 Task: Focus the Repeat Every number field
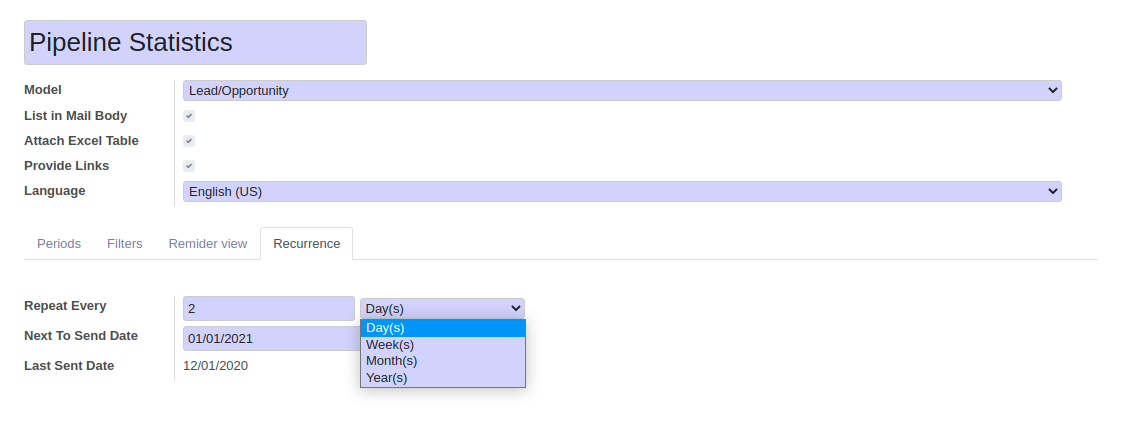click(x=268, y=308)
